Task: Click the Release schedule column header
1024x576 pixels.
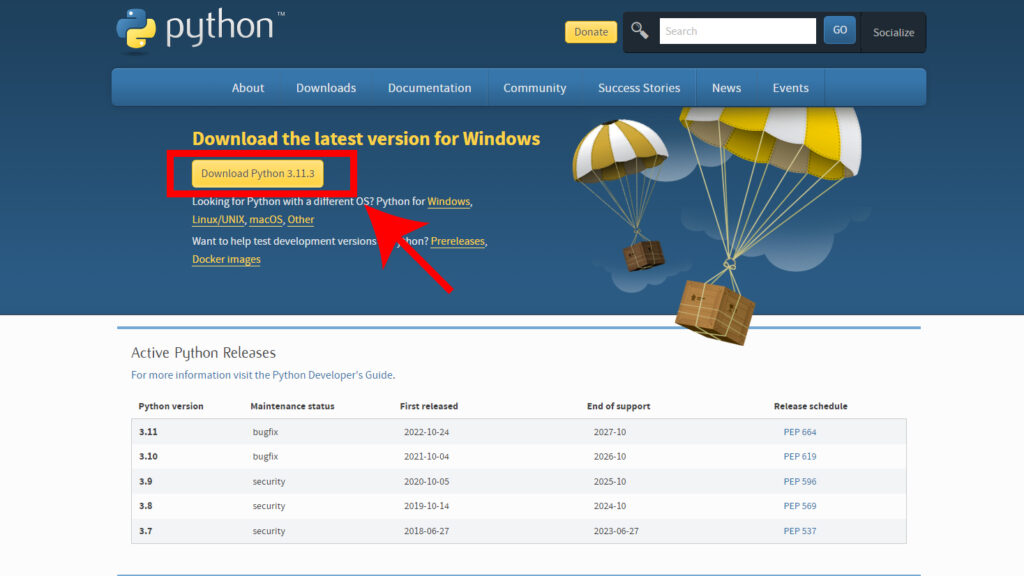Action: tap(810, 406)
